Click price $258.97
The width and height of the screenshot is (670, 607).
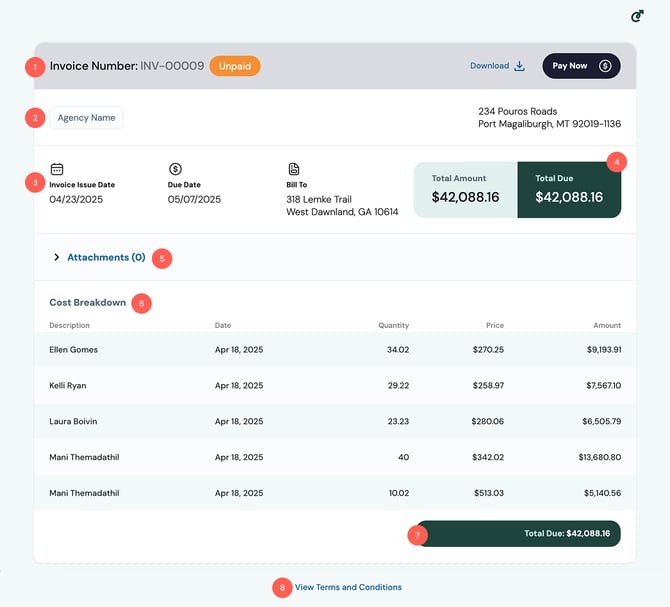(x=488, y=385)
